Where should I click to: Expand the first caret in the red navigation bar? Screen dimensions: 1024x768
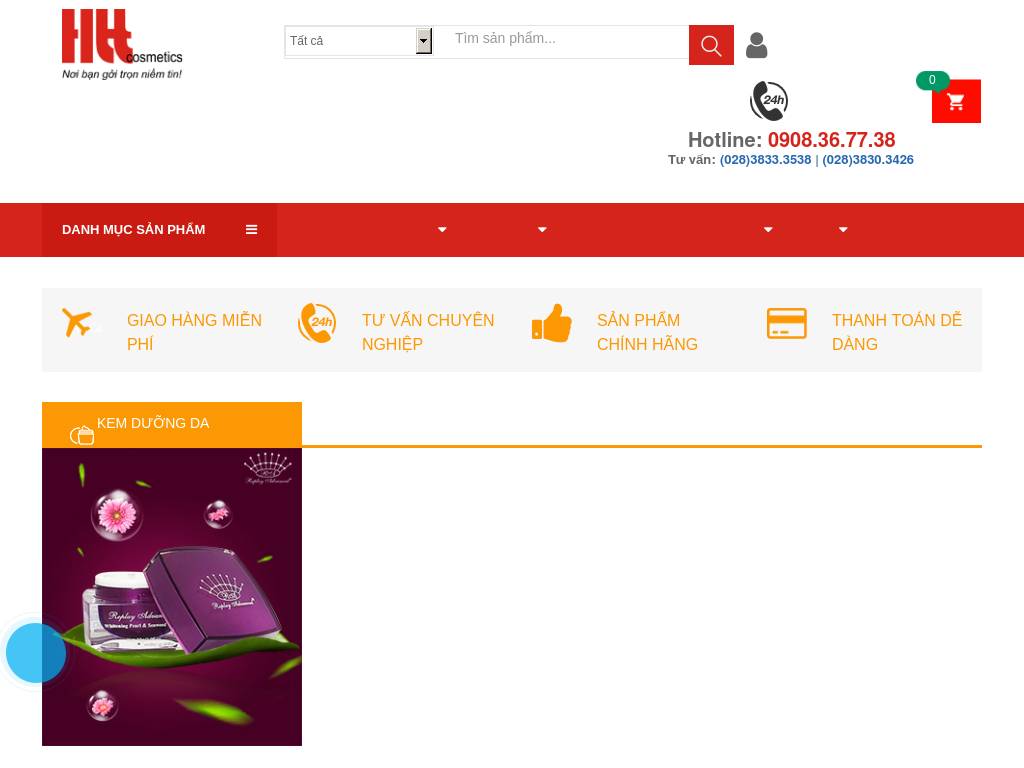442,230
